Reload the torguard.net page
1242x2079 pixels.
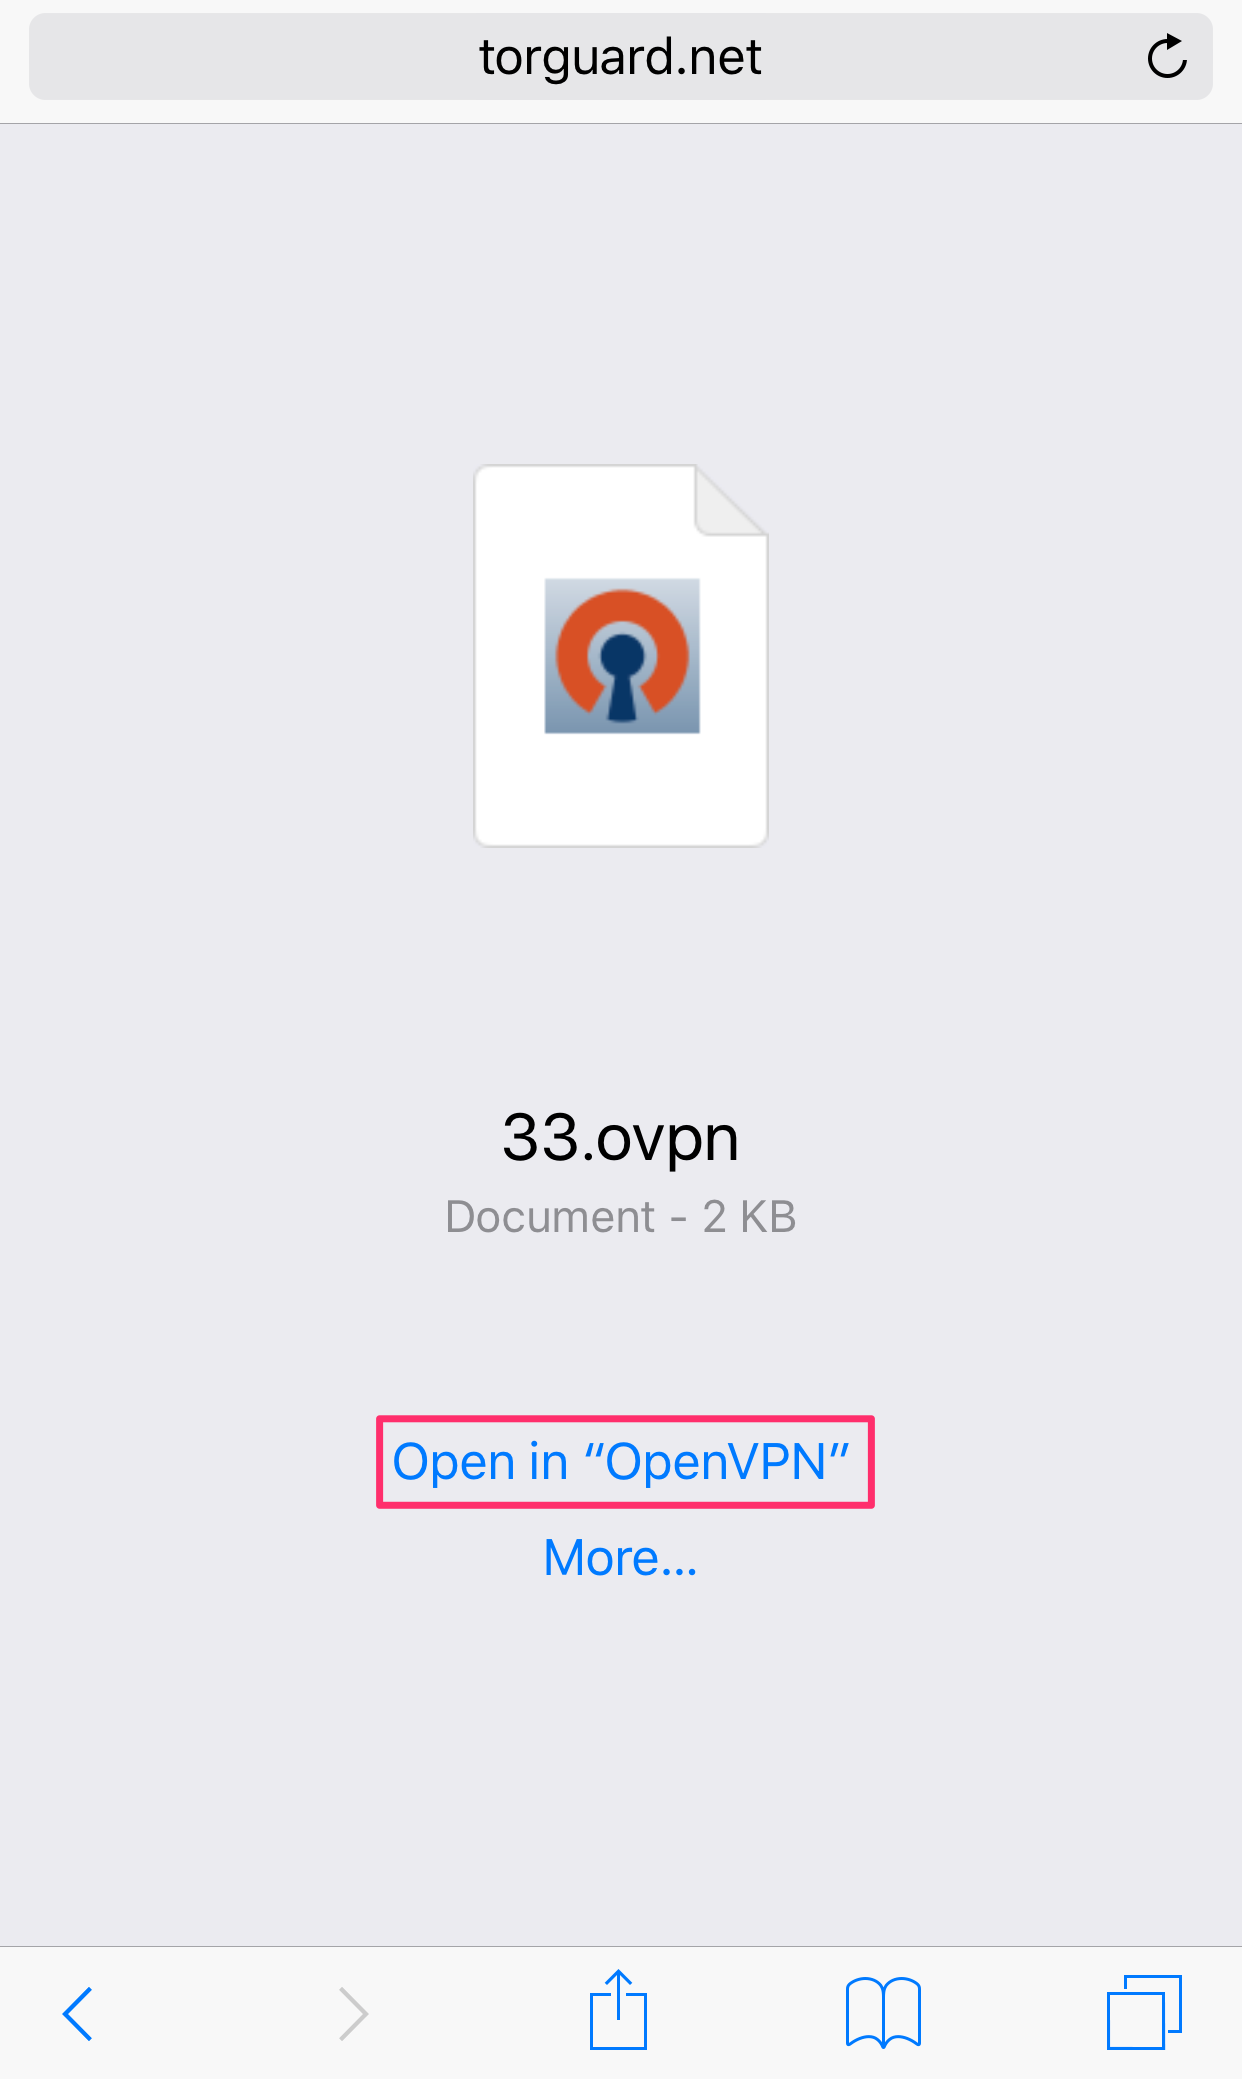pos(1166,57)
